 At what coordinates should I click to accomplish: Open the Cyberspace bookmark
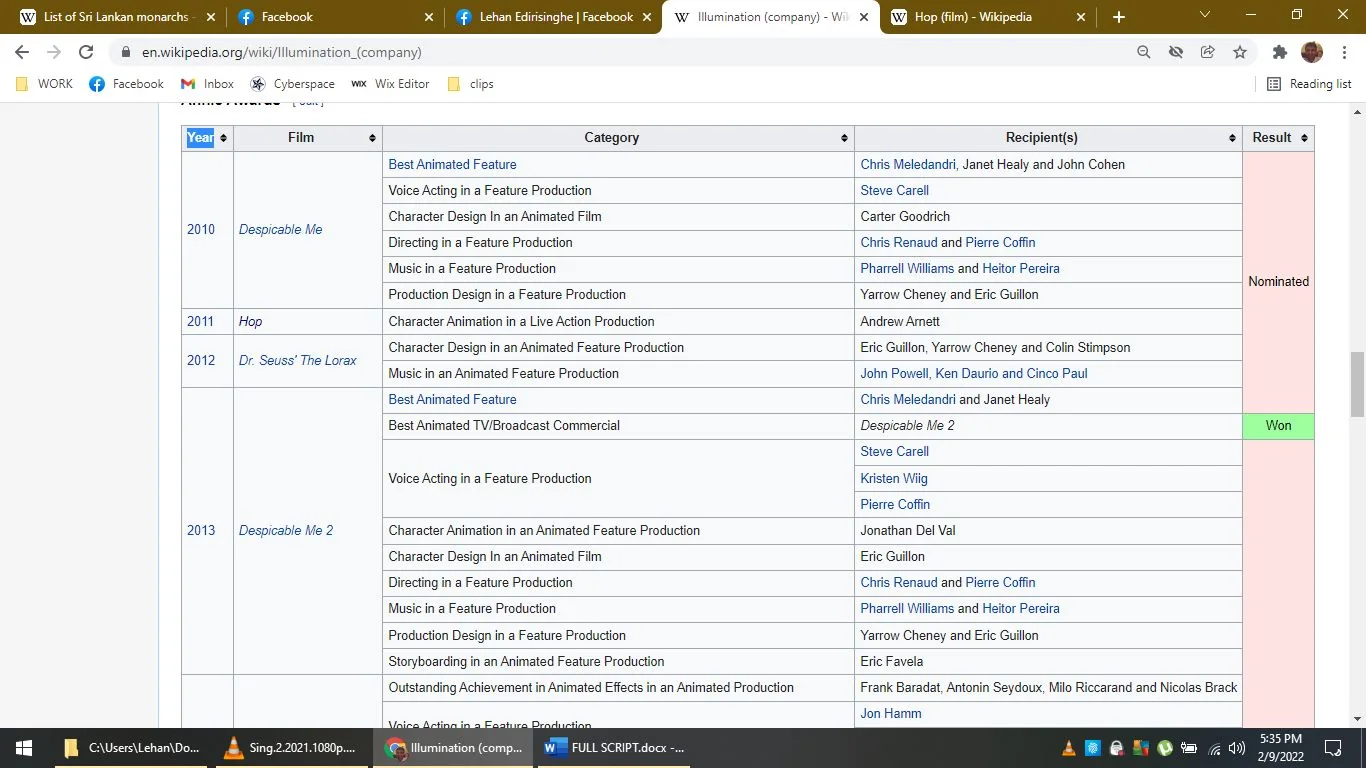292,84
